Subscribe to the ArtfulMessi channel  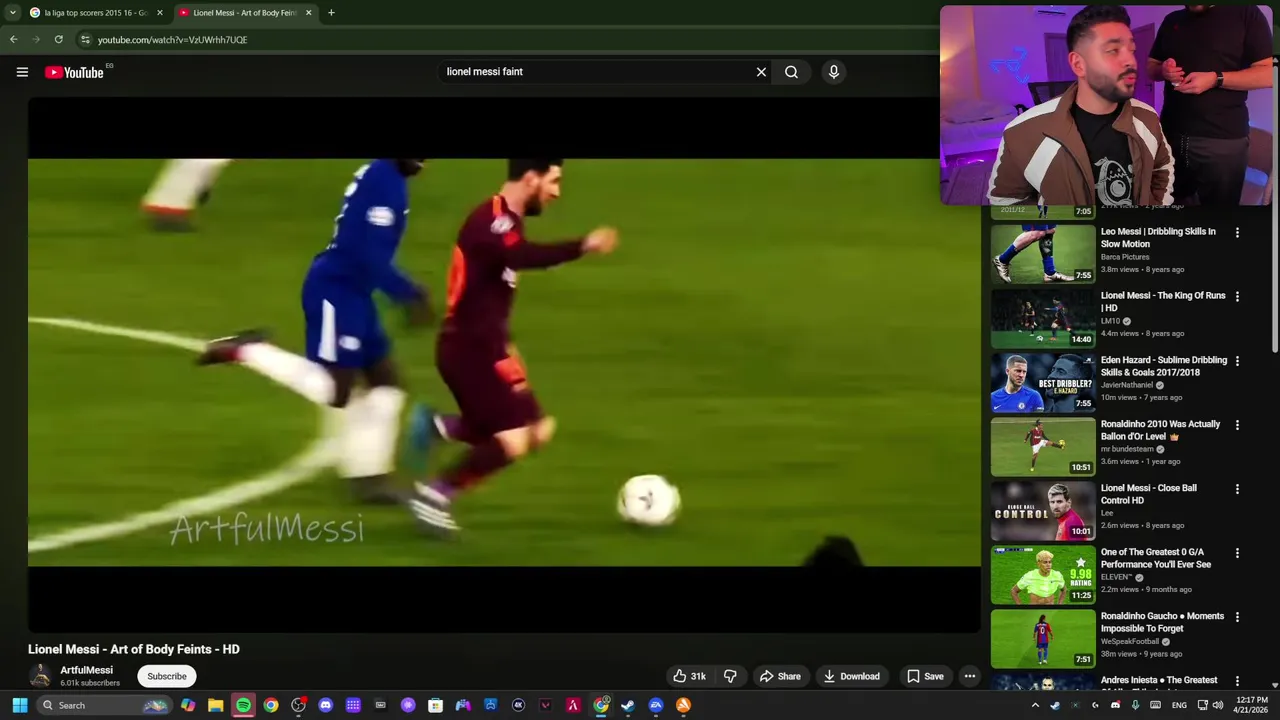point(167,676)
